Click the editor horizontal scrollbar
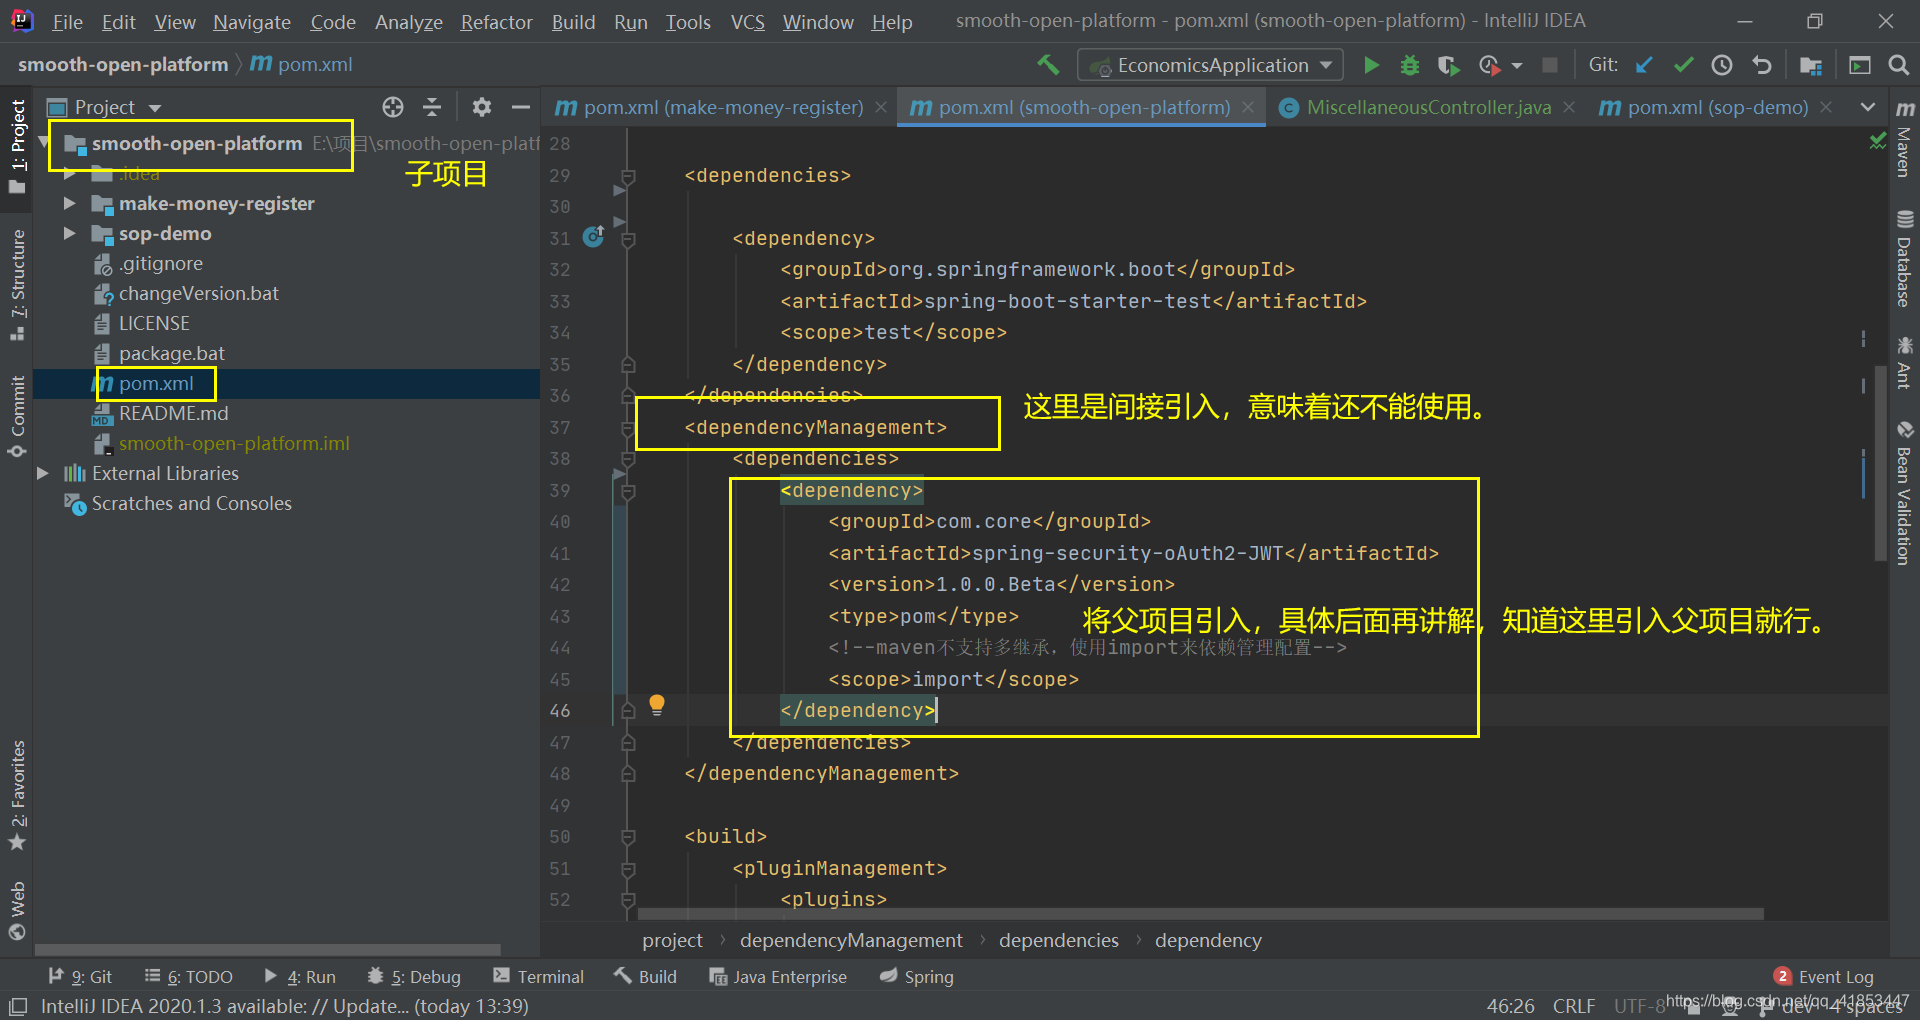Image resolution: width=1920 pixels, height=1020 pixels. coord(1200,913)
